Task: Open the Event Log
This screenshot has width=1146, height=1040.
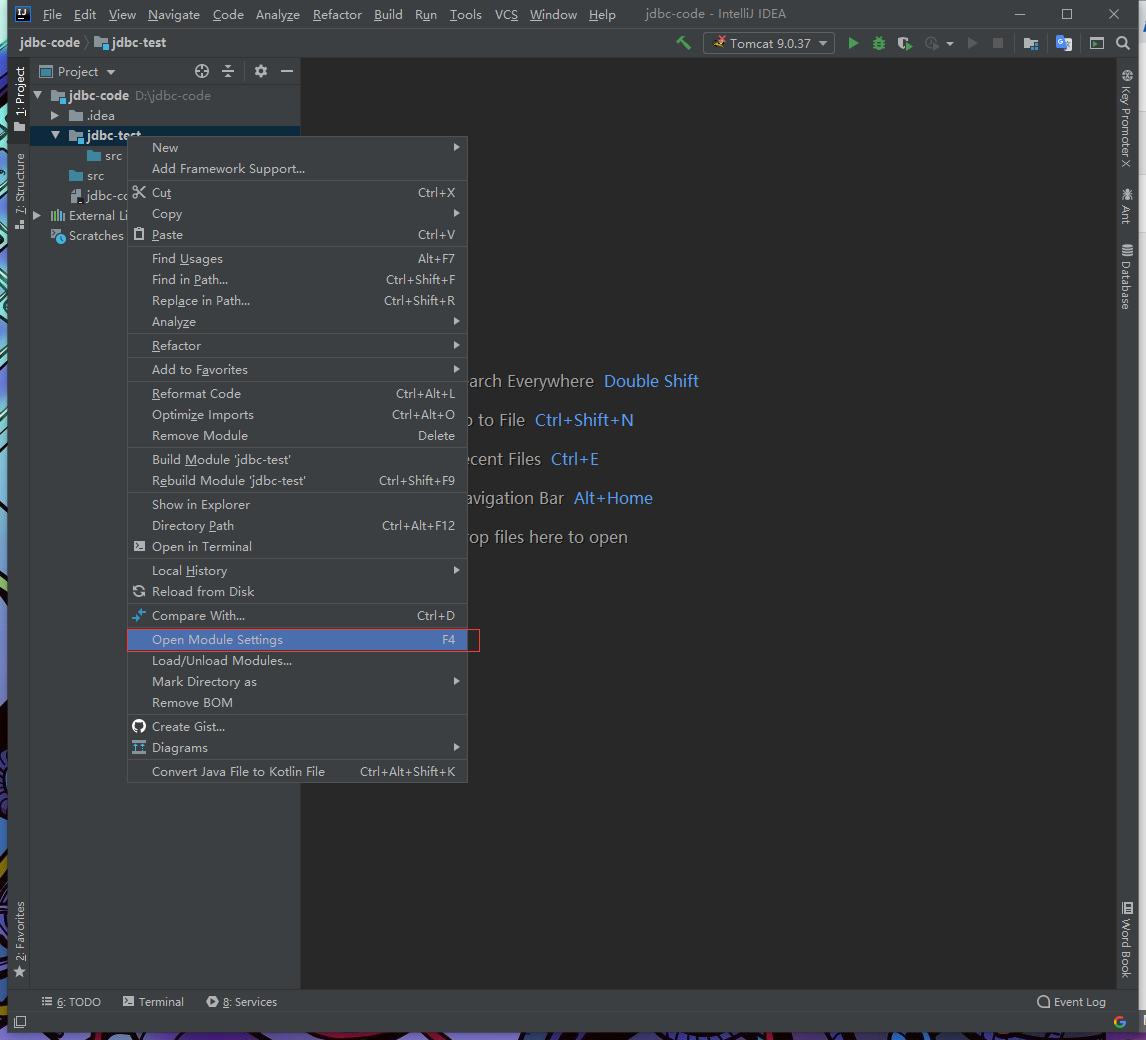Action: click(1071, 1001)
